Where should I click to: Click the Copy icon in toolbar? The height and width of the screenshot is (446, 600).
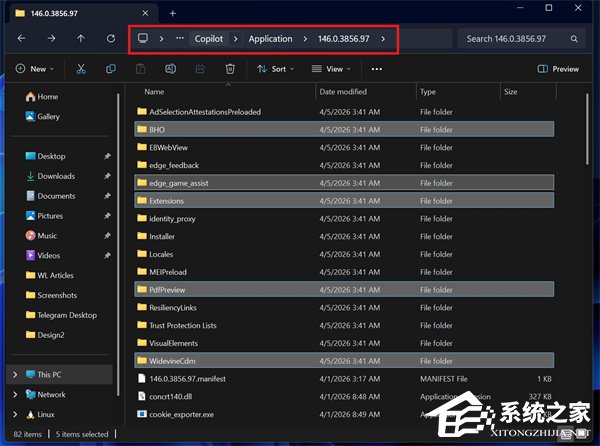pyautogui.click(x=111, y=69)
